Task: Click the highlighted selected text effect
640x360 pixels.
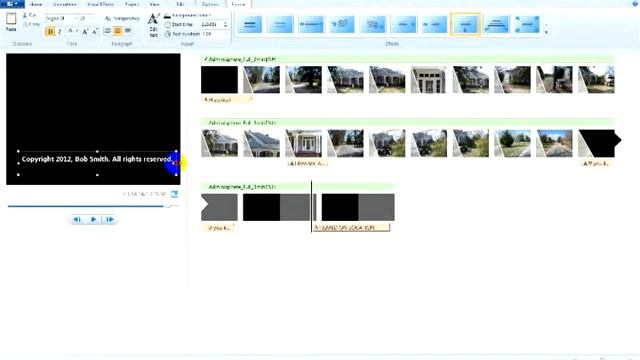Action: tap(465, 24)
